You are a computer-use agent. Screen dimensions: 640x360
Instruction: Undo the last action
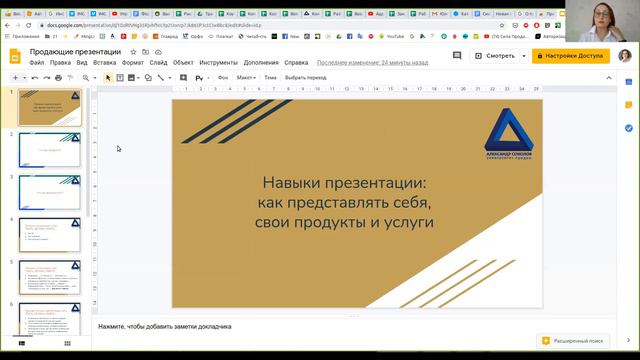coord(35,78)
